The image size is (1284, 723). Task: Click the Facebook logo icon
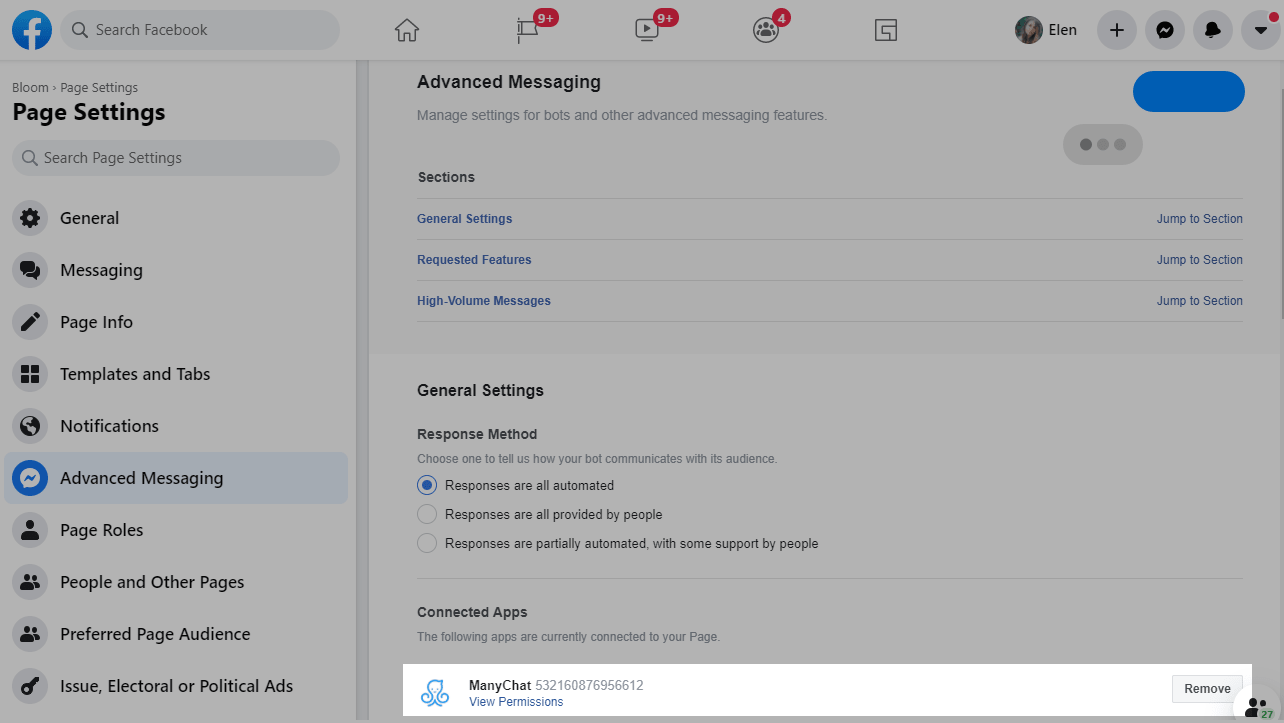(x=32, y=30)
